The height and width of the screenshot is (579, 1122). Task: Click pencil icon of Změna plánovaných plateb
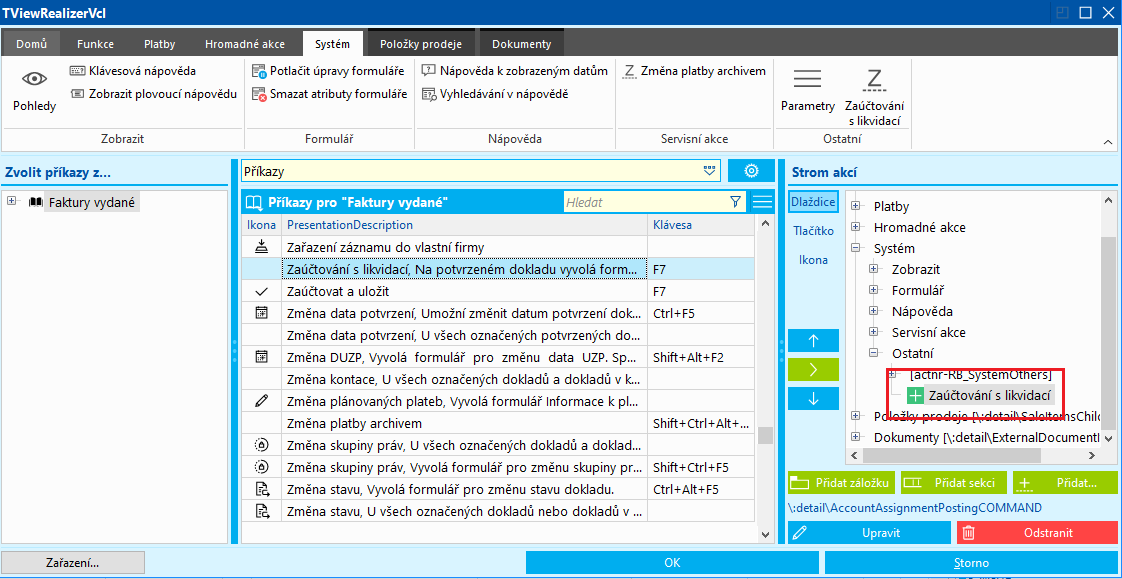pyautogui.click(x=261, y=402)
